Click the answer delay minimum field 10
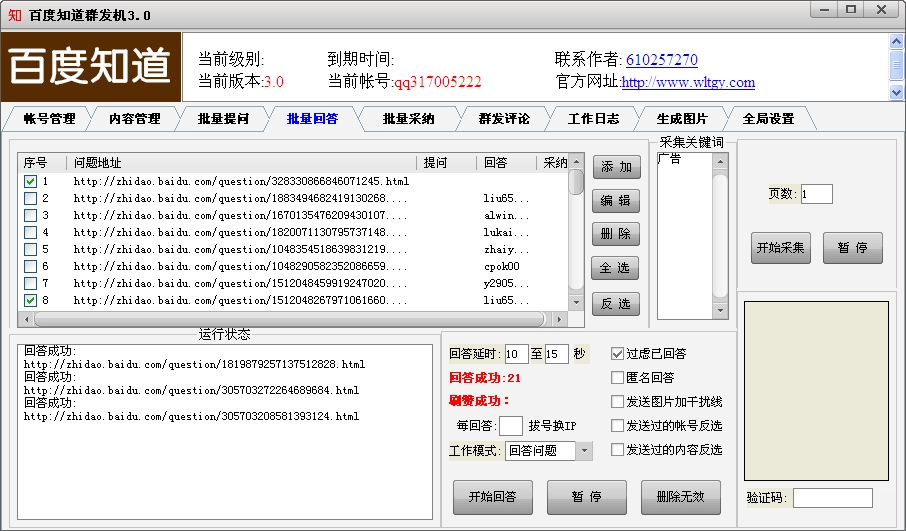 (x=516, y=354)
